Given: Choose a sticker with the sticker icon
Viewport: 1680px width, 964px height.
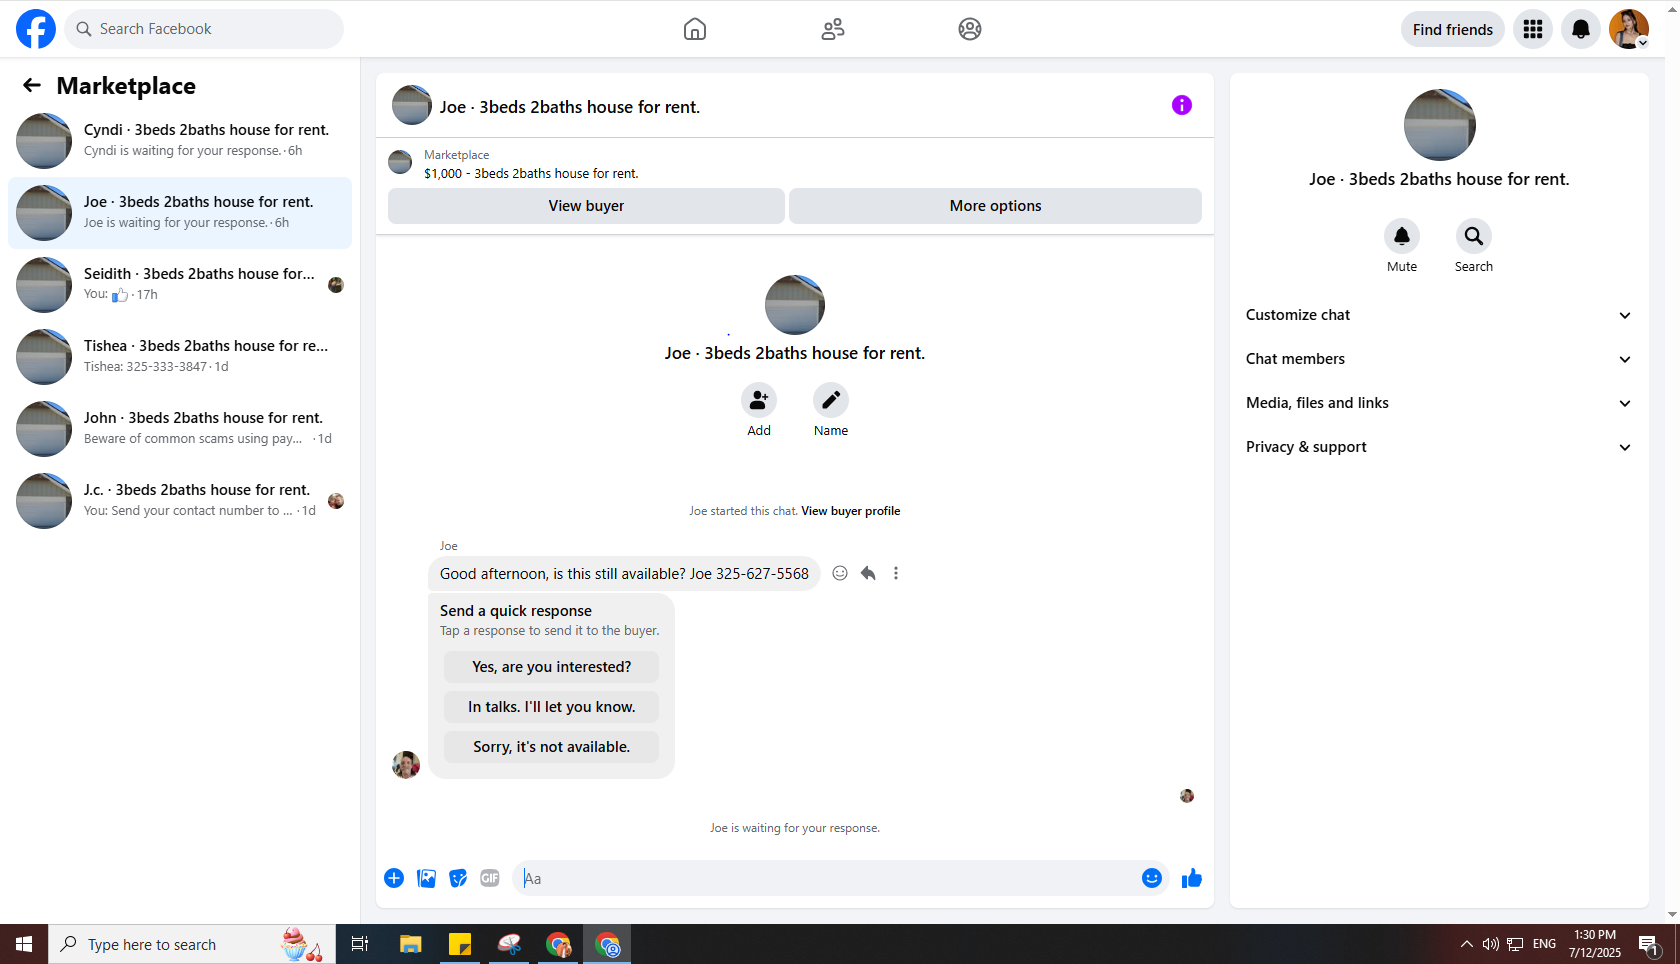Looking at the screenshot, I should coord(458,878).
